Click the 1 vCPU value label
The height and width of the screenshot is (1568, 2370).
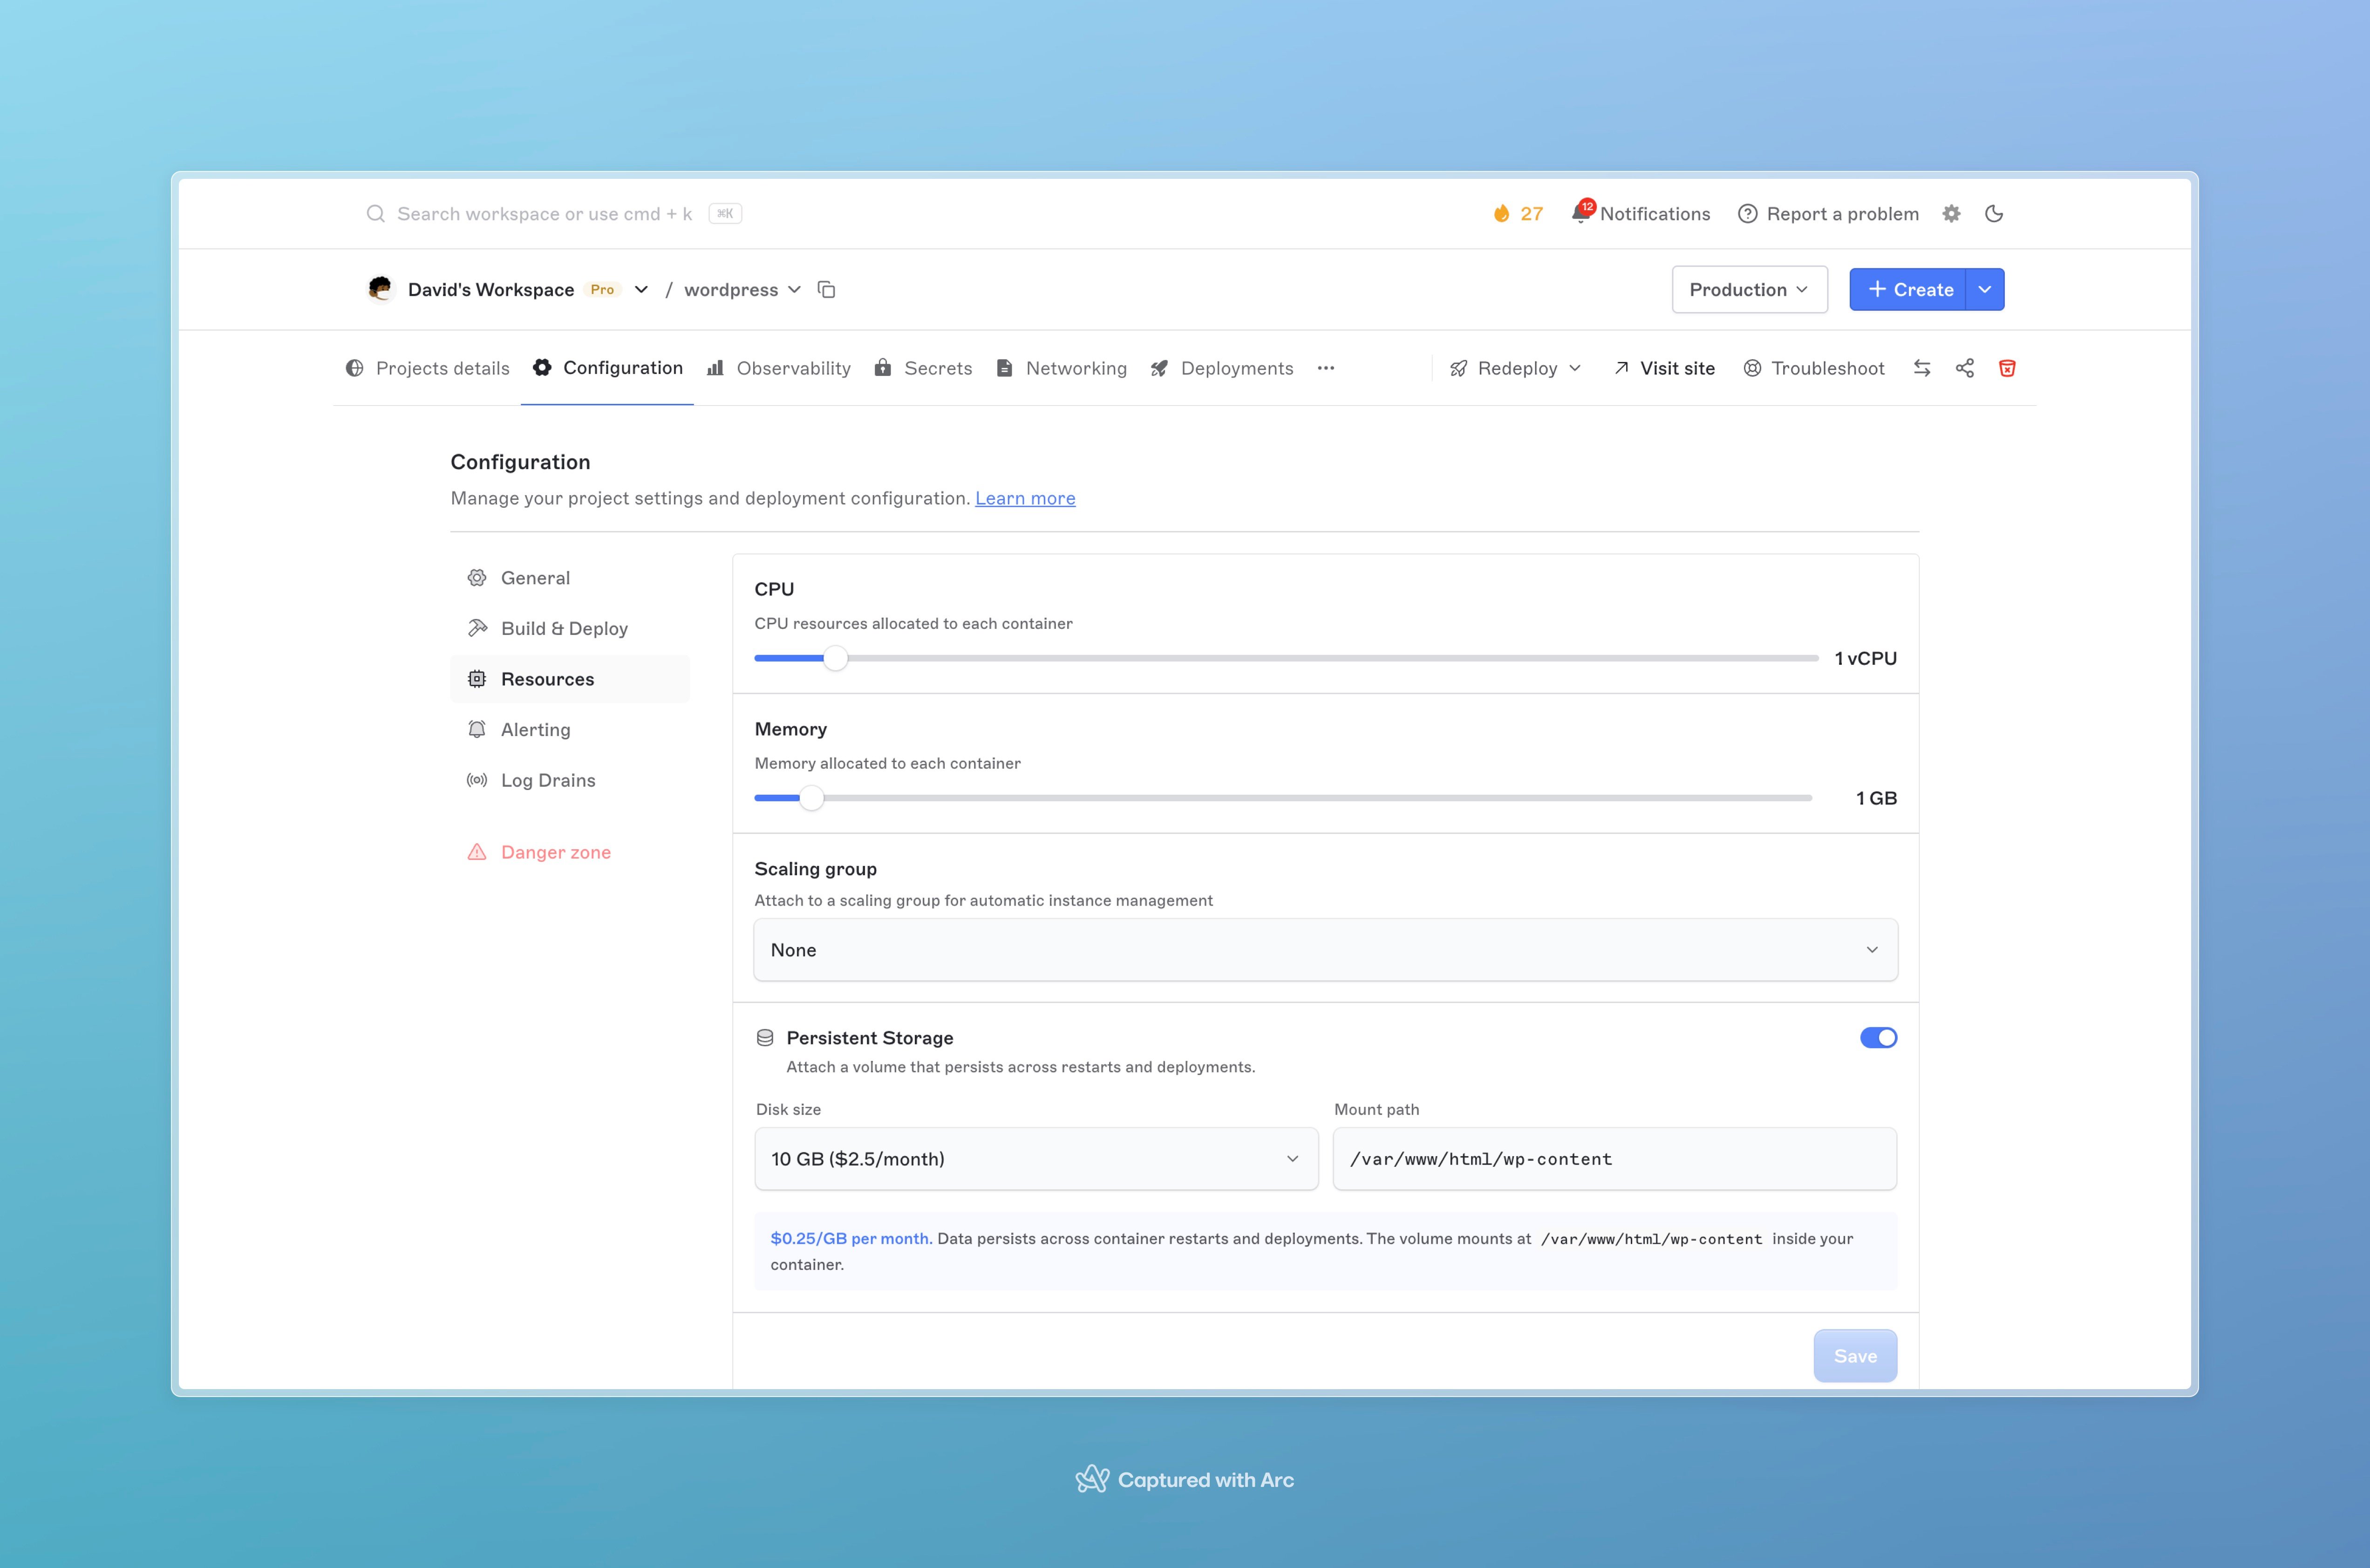(x=1865, y=658)
